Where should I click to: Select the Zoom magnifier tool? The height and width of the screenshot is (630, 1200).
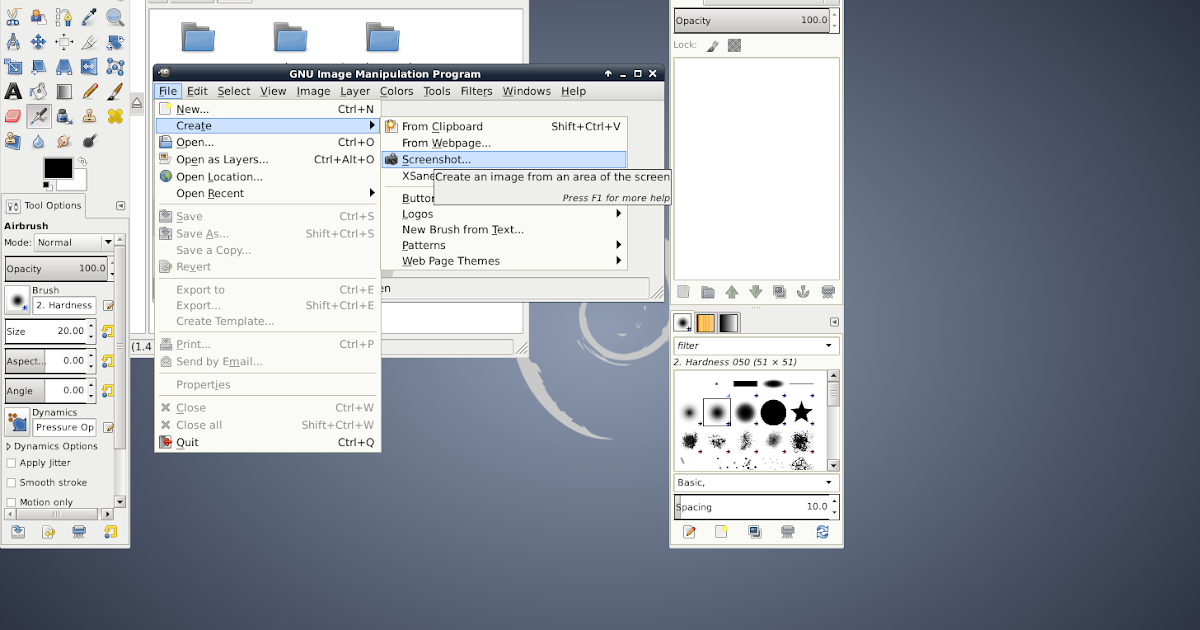click(115, 16)
